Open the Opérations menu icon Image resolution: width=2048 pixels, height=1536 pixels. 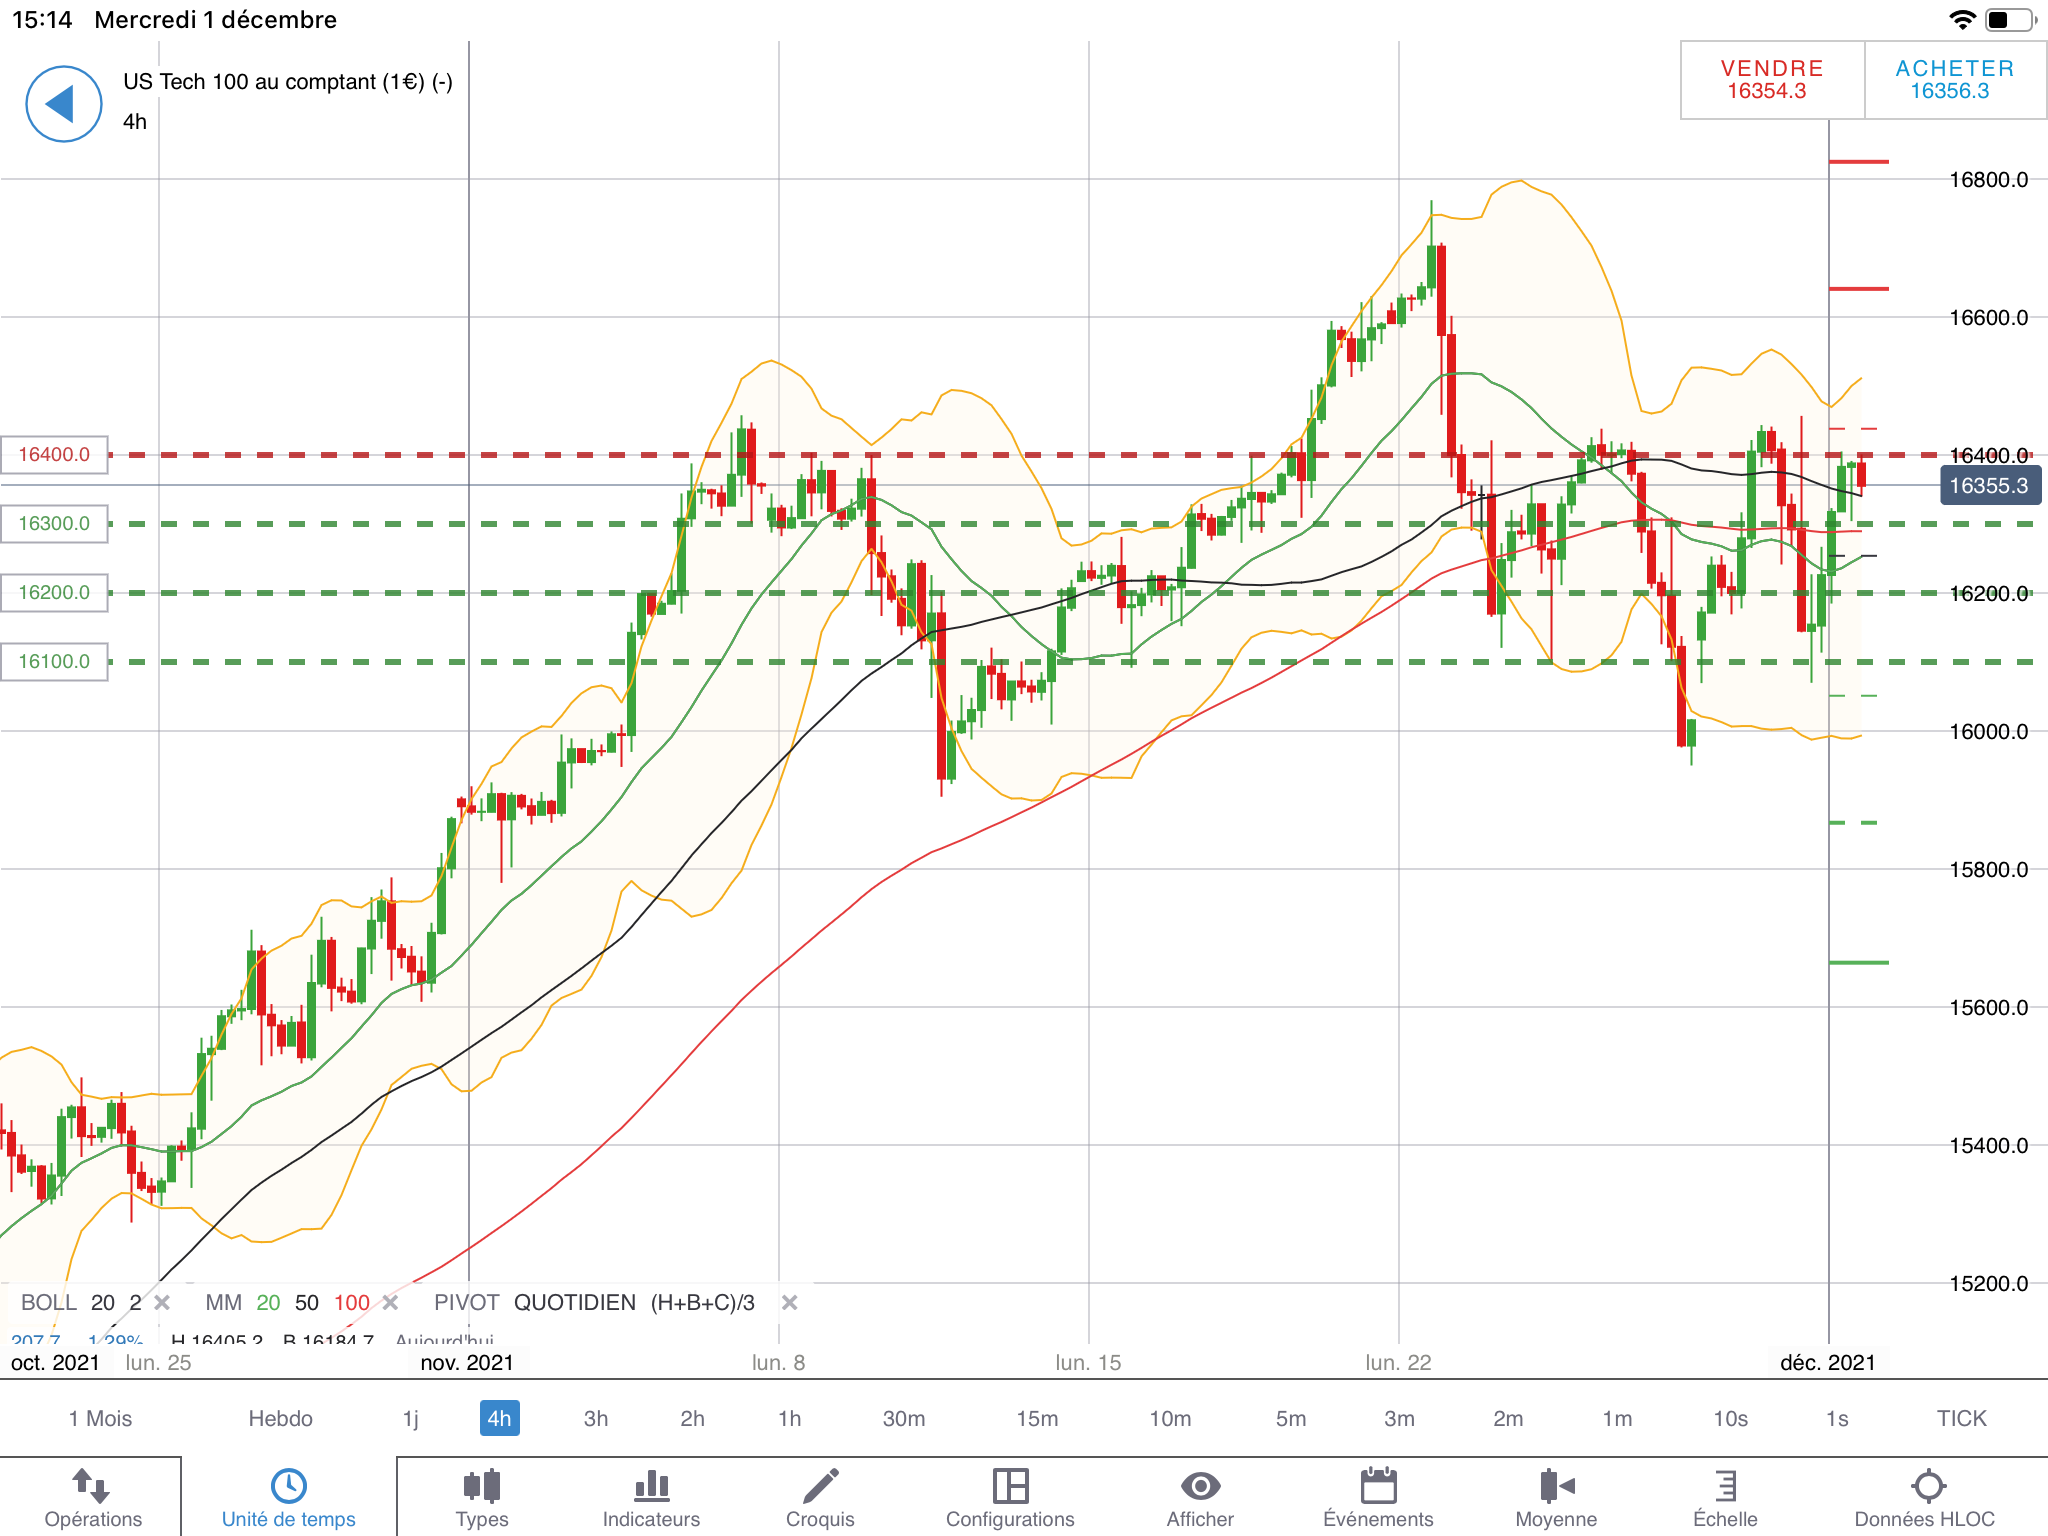92,1487
